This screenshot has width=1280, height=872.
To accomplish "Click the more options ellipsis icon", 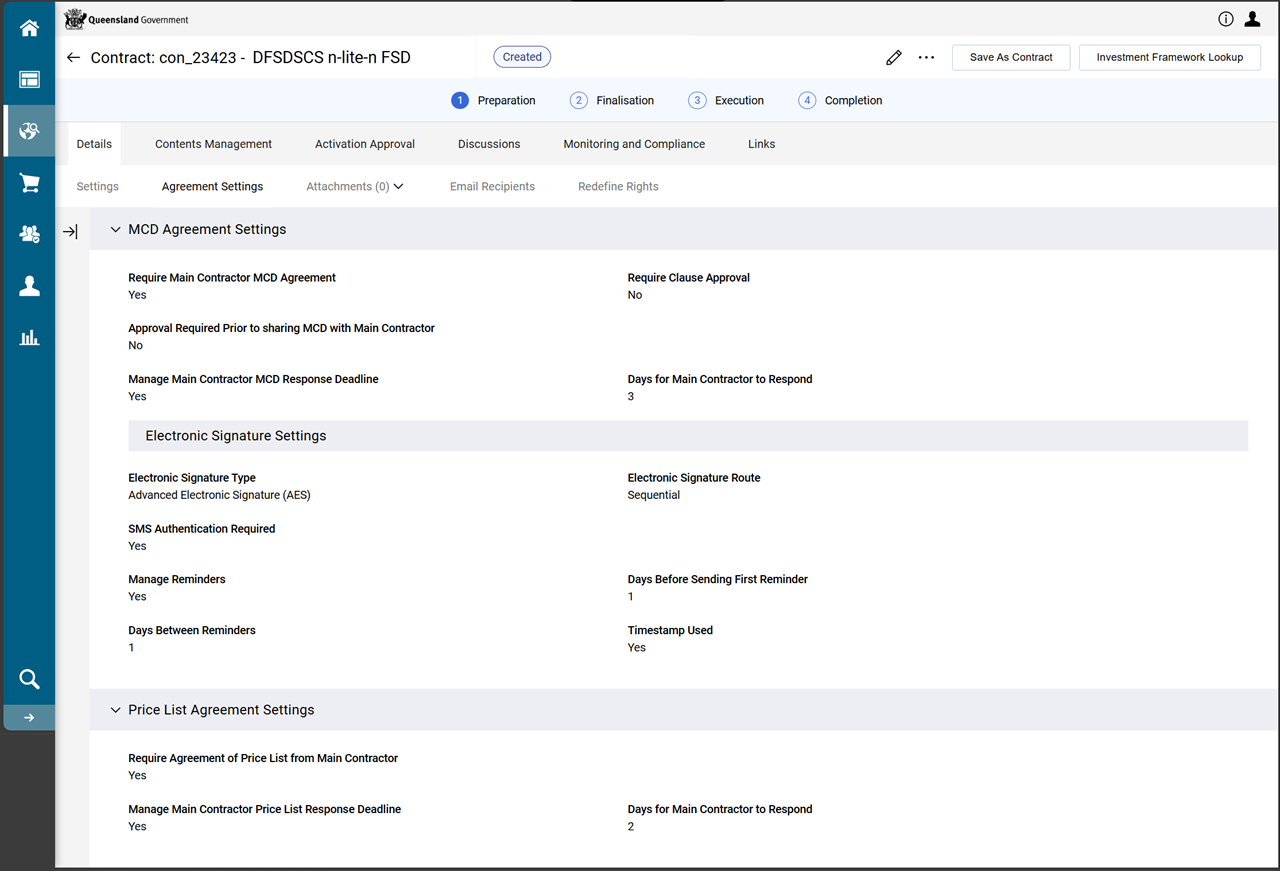I will tap(925, 57).
